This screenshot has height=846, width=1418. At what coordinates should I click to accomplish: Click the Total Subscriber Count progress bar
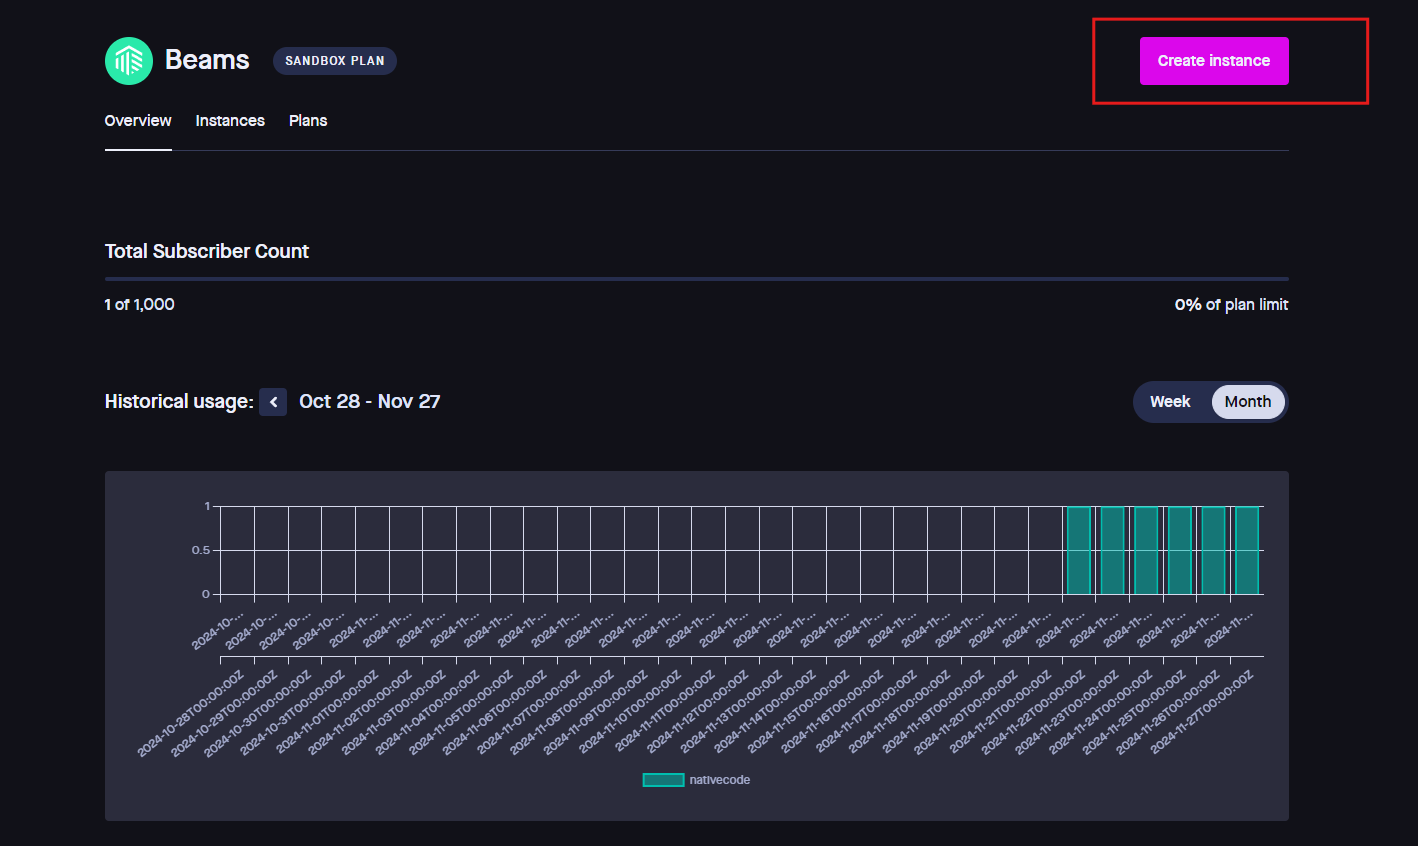coord(696,279)
